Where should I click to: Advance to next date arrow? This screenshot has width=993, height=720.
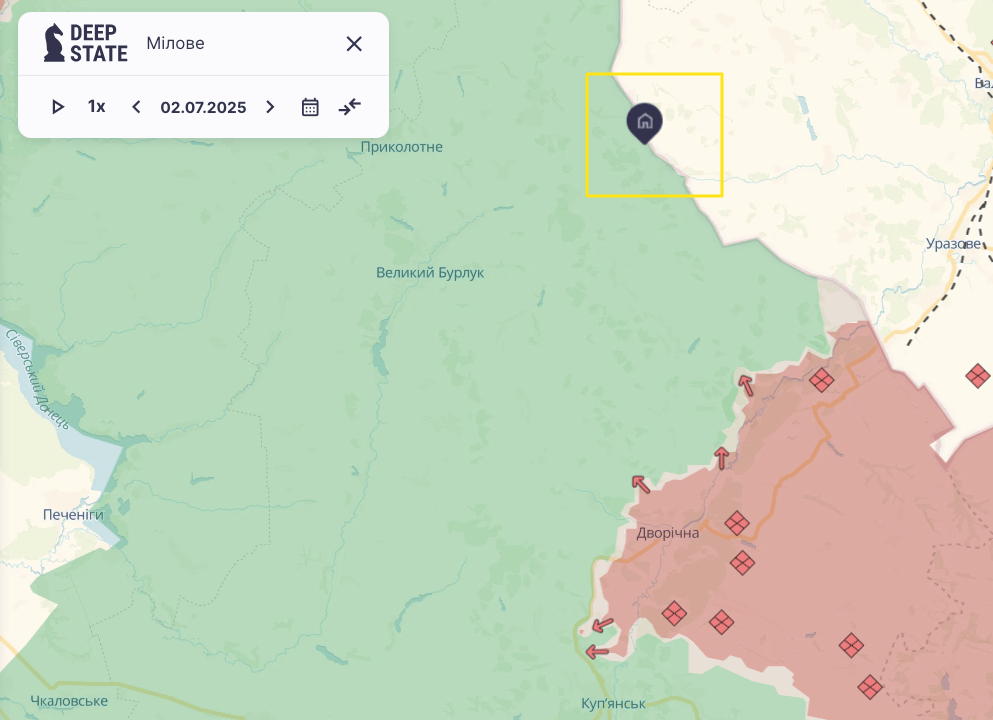pyautogui.click(x=270, y=107)
